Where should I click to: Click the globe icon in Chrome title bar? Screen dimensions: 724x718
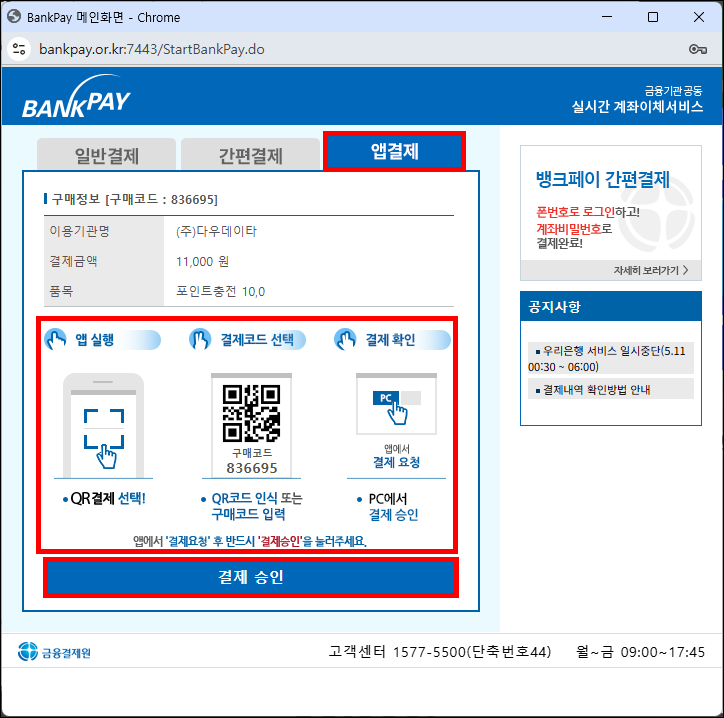click(x=14, y=17)
